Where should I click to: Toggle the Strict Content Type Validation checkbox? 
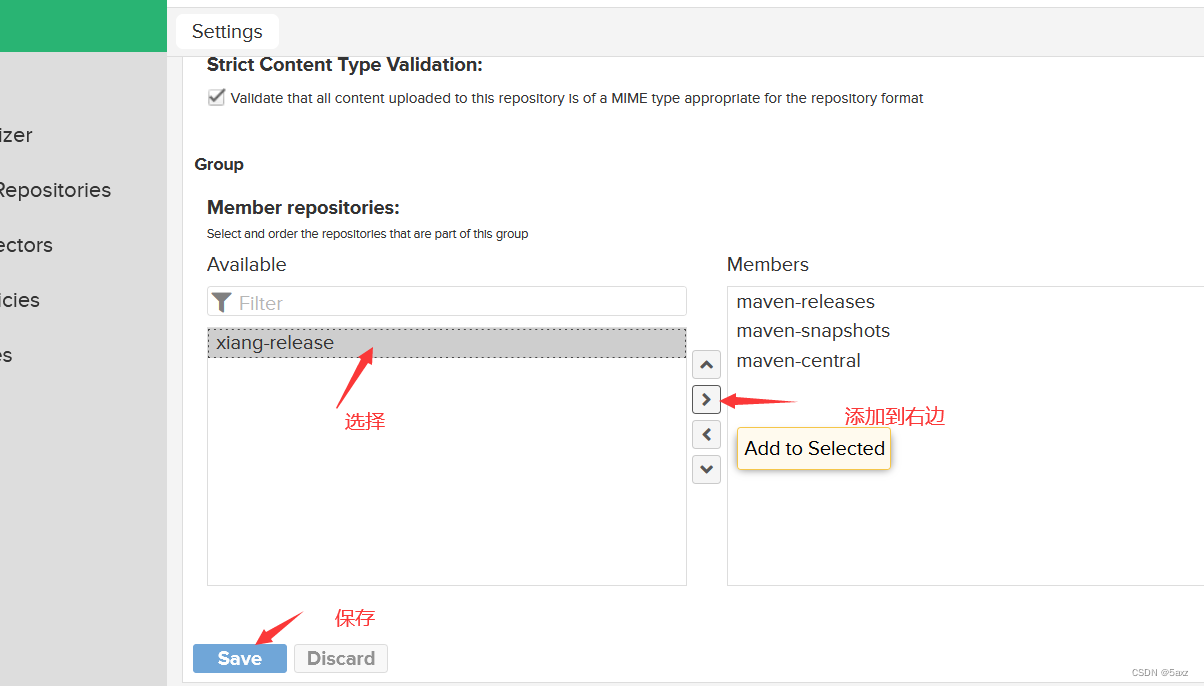216,98
